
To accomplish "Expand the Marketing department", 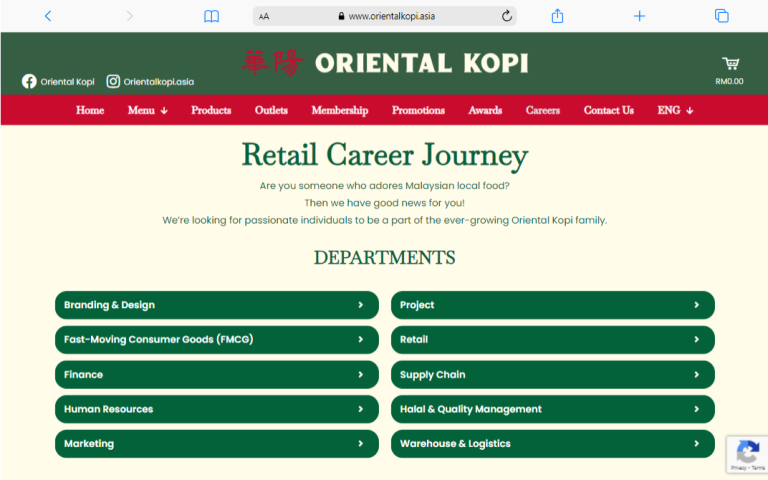I will [216, 444].
